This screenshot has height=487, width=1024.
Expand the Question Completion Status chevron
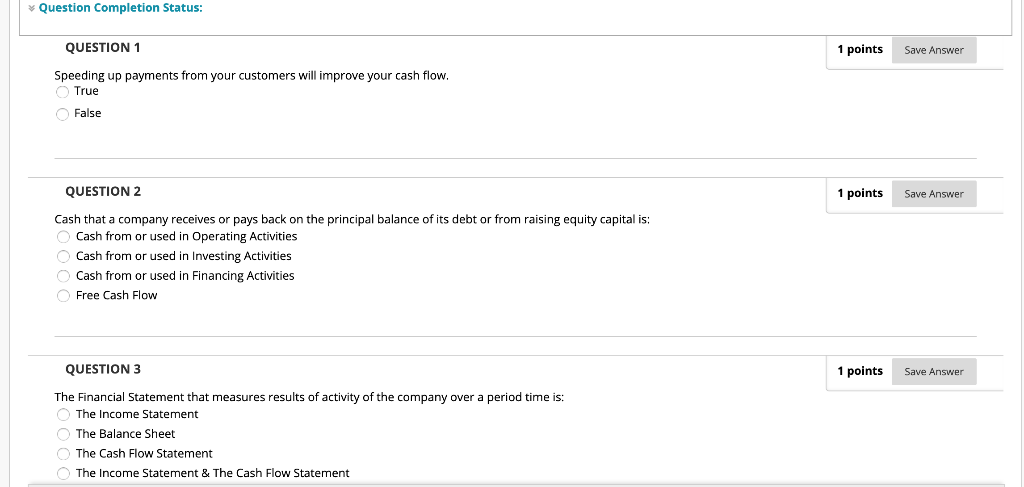(x=32, y=8)
